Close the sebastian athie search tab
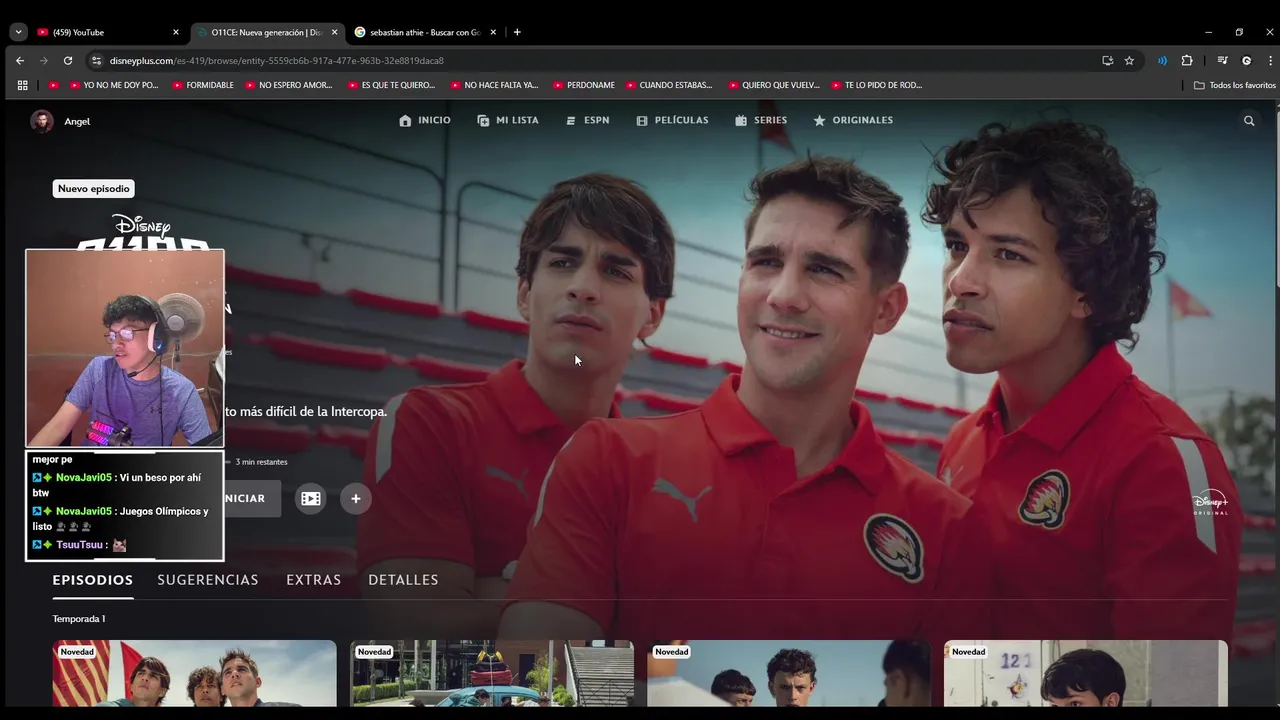Image resolution: width=1280 pixels, height=720 pixels. (493, 32)
